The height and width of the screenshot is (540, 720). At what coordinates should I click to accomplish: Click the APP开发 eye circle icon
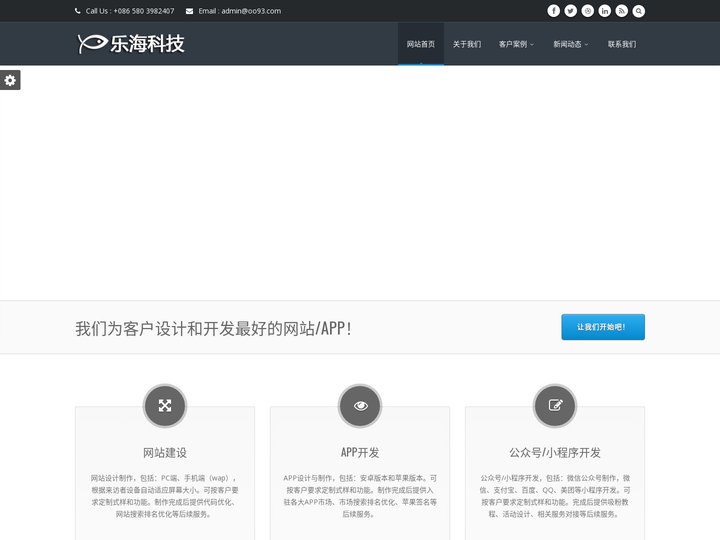click(360, 406)
